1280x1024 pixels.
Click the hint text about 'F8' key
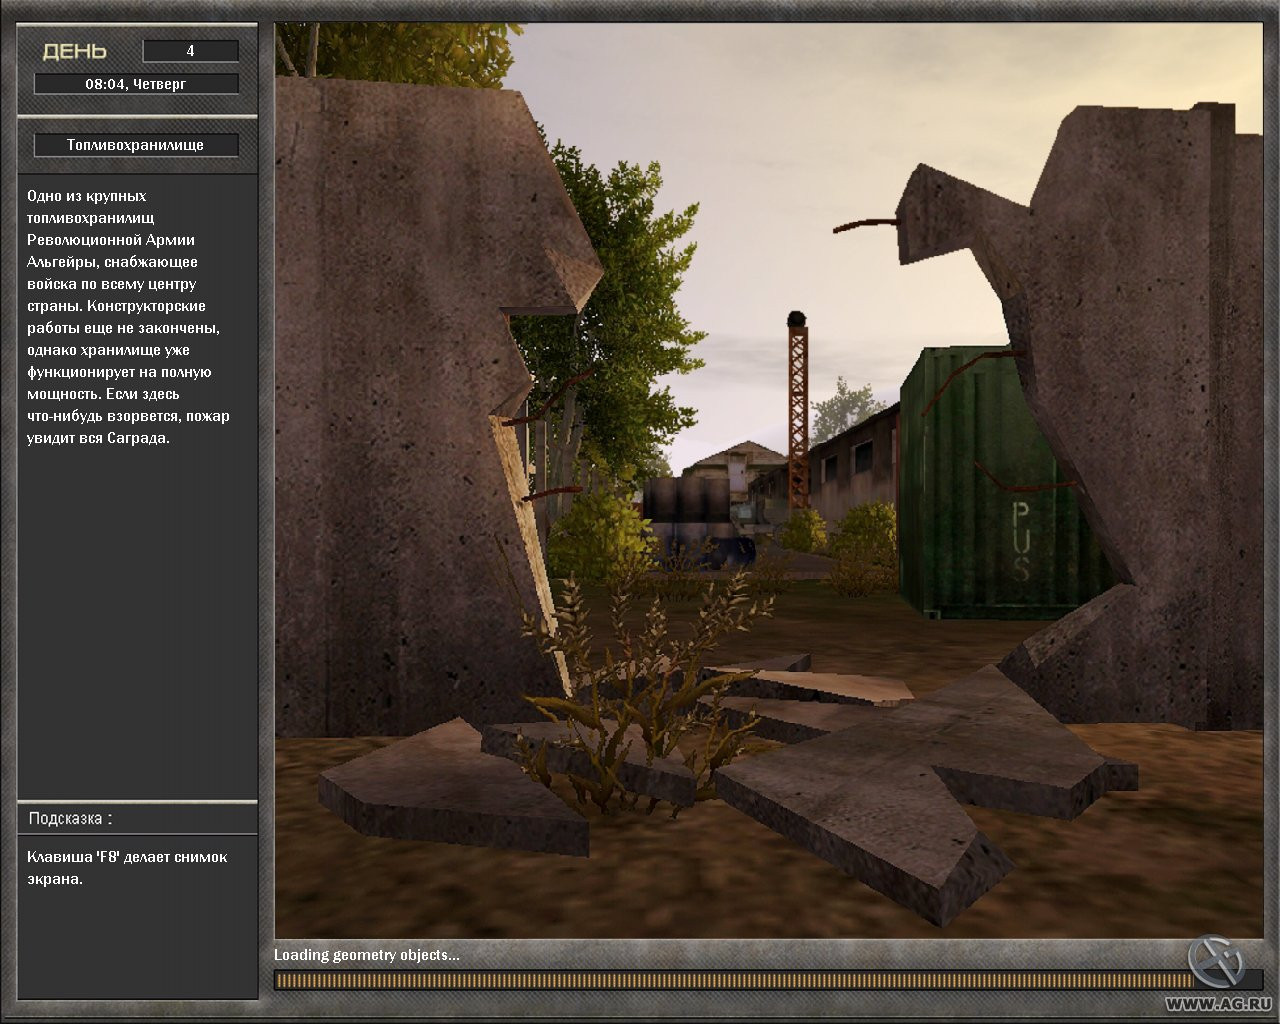pos(127,868)
